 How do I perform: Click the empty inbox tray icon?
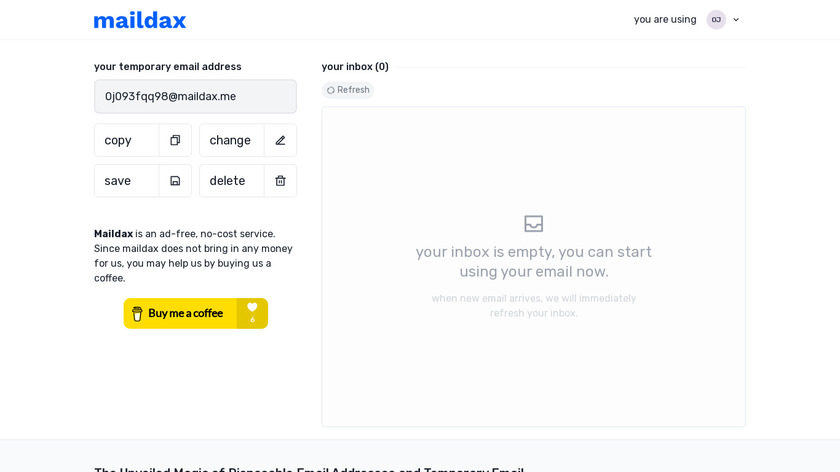[533, 224]
